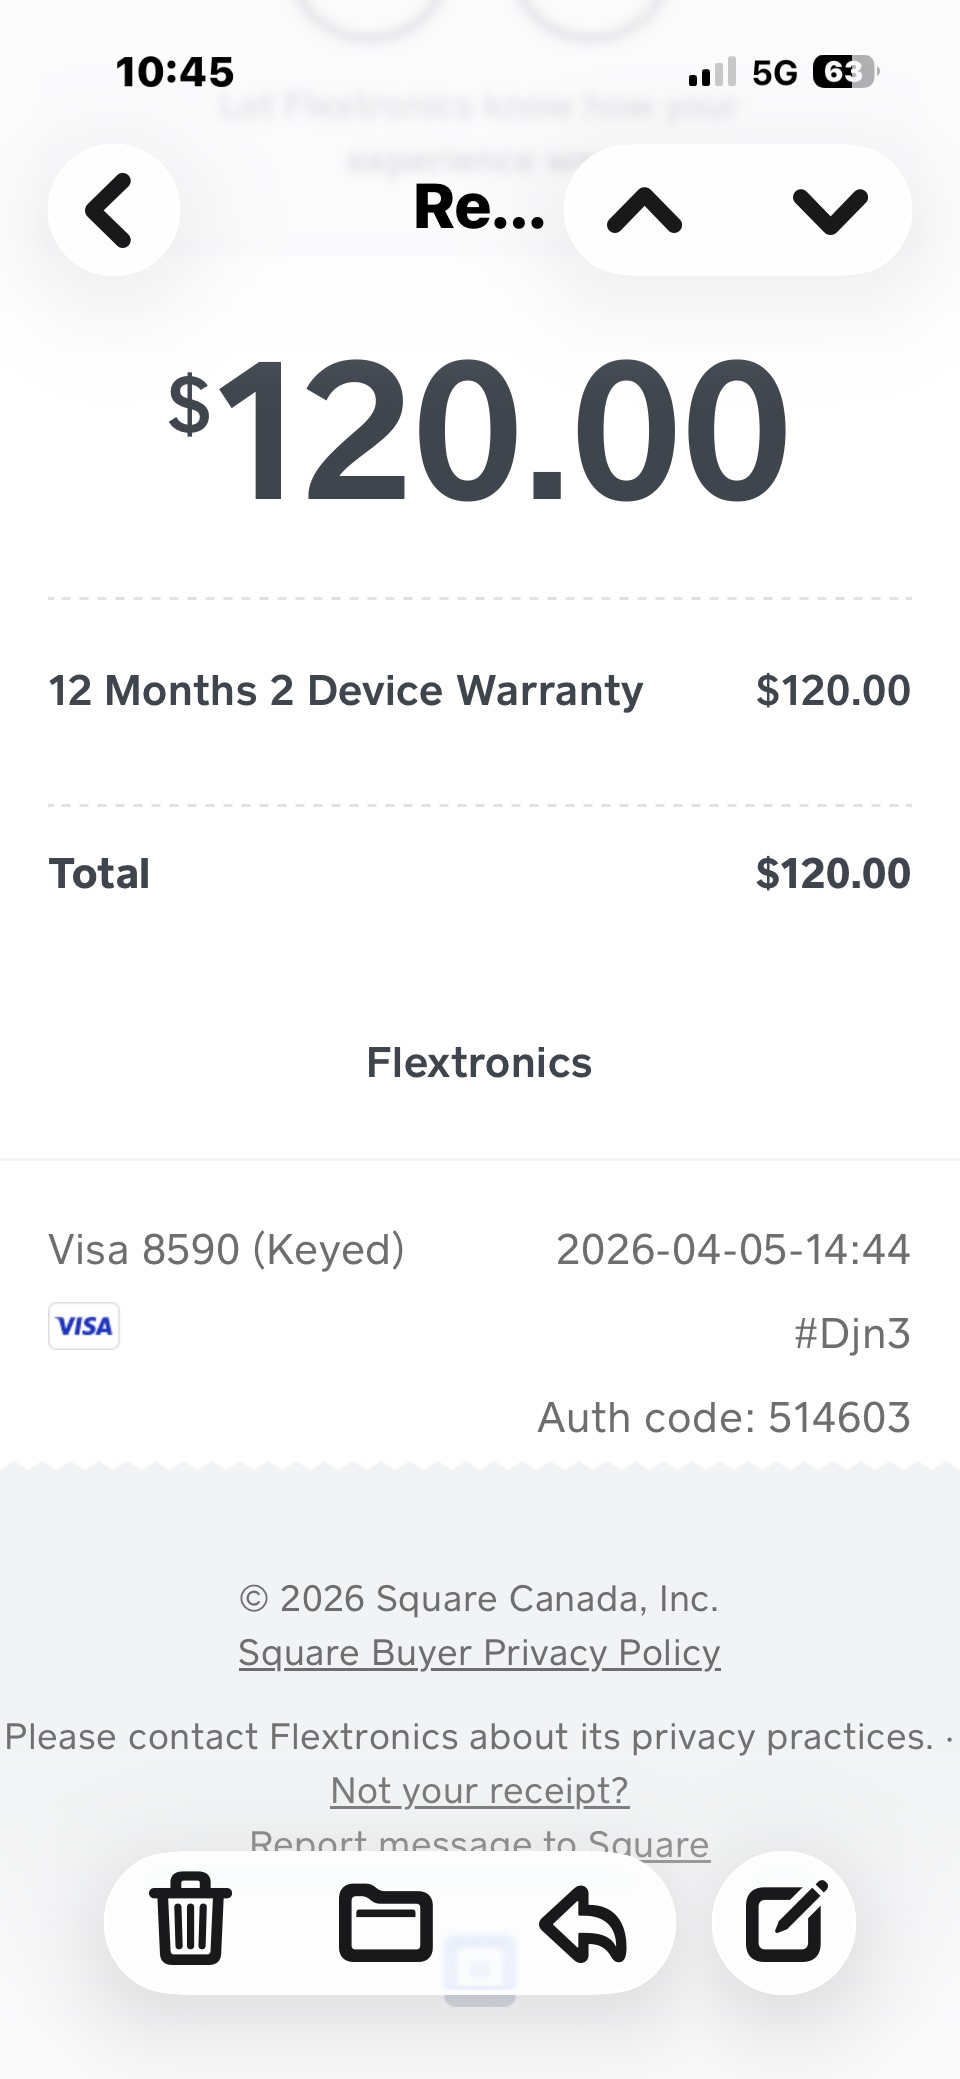960x2079 pixels.
Task: Tap the Auth code 514603 text
Action: (x=724, y=1418)
